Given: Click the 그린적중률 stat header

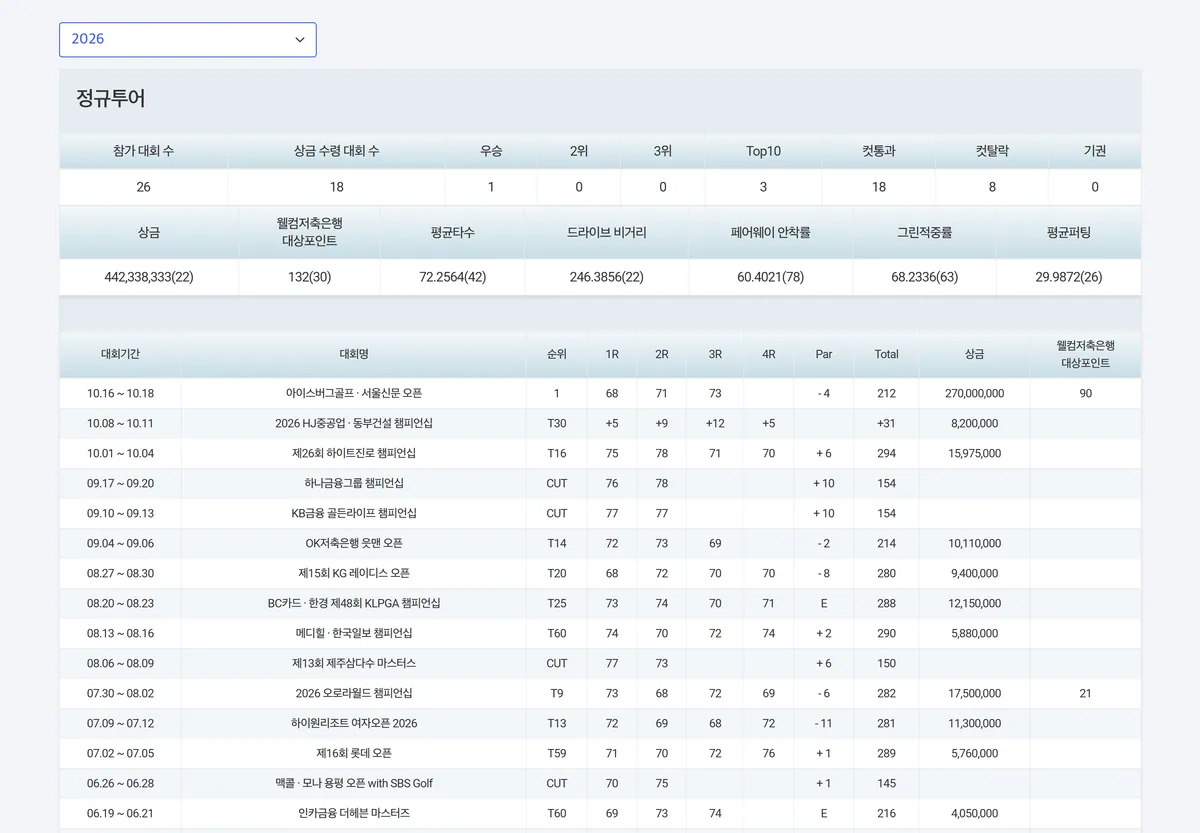Looking at the screenshot, I should (x=925, y=232).
